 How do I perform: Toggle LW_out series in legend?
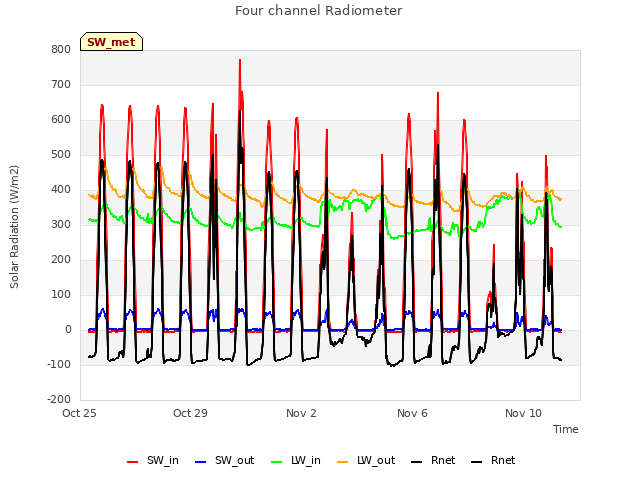(x=366, y=460)
